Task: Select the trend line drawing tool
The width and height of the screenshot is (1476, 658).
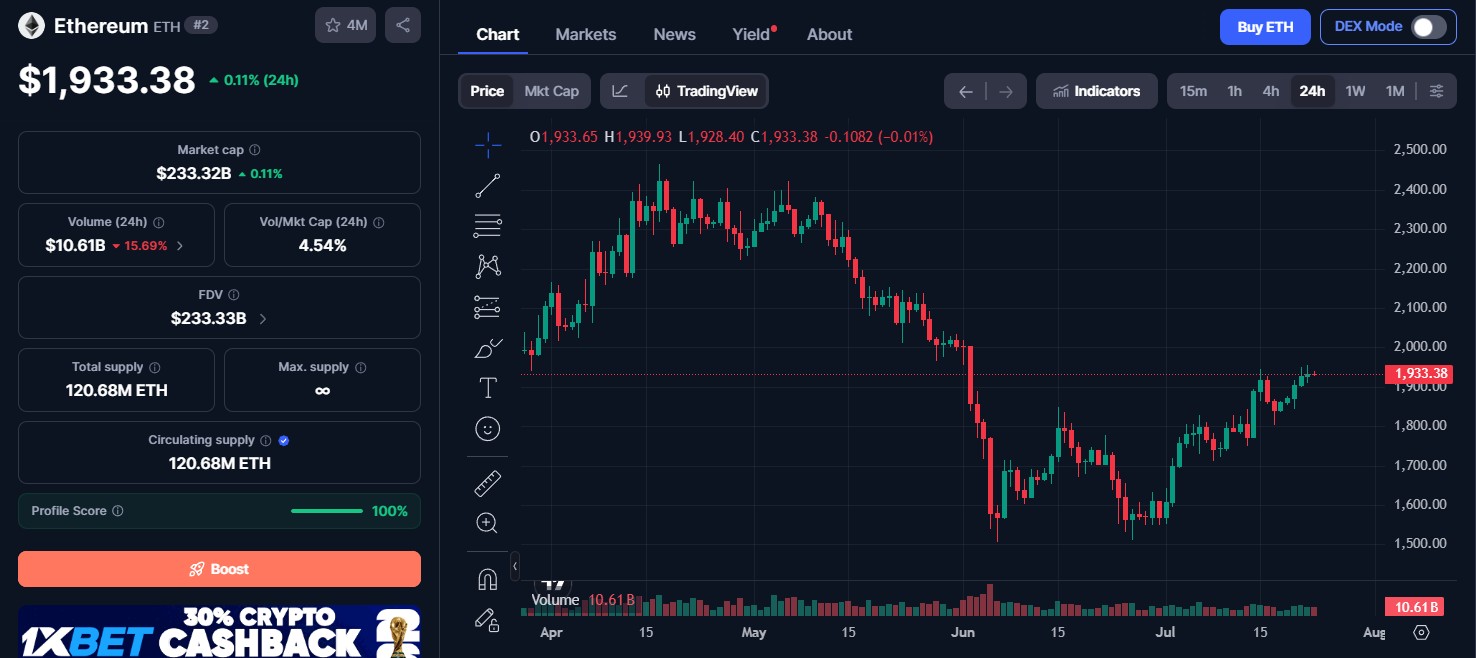Action: (x=488, y=185)
